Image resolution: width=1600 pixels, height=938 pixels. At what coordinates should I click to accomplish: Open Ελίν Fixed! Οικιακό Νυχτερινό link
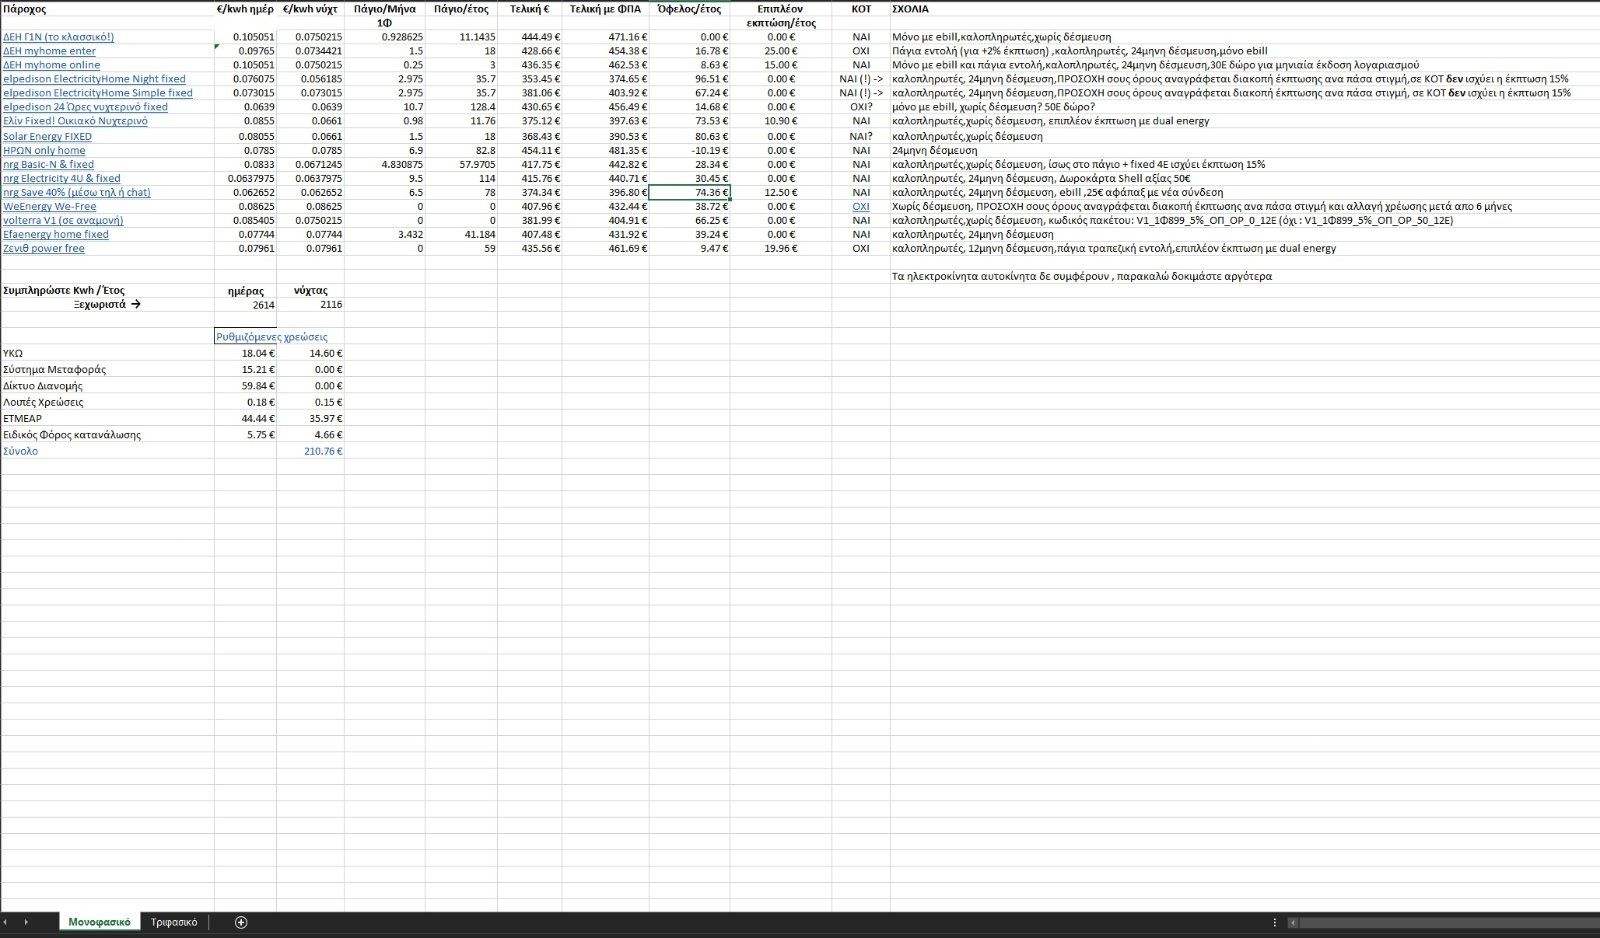pyautogui.click(x=75, y=121)
